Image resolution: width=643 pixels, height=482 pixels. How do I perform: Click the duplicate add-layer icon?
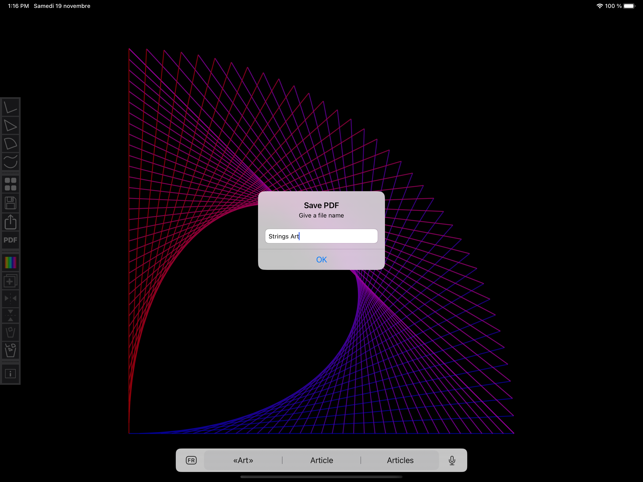(x=10, y=281)
